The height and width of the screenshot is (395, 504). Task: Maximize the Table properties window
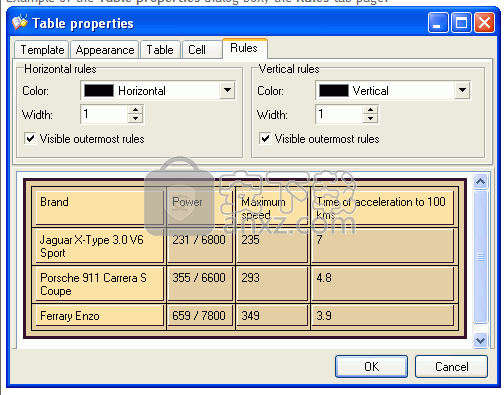pos(461,23)
